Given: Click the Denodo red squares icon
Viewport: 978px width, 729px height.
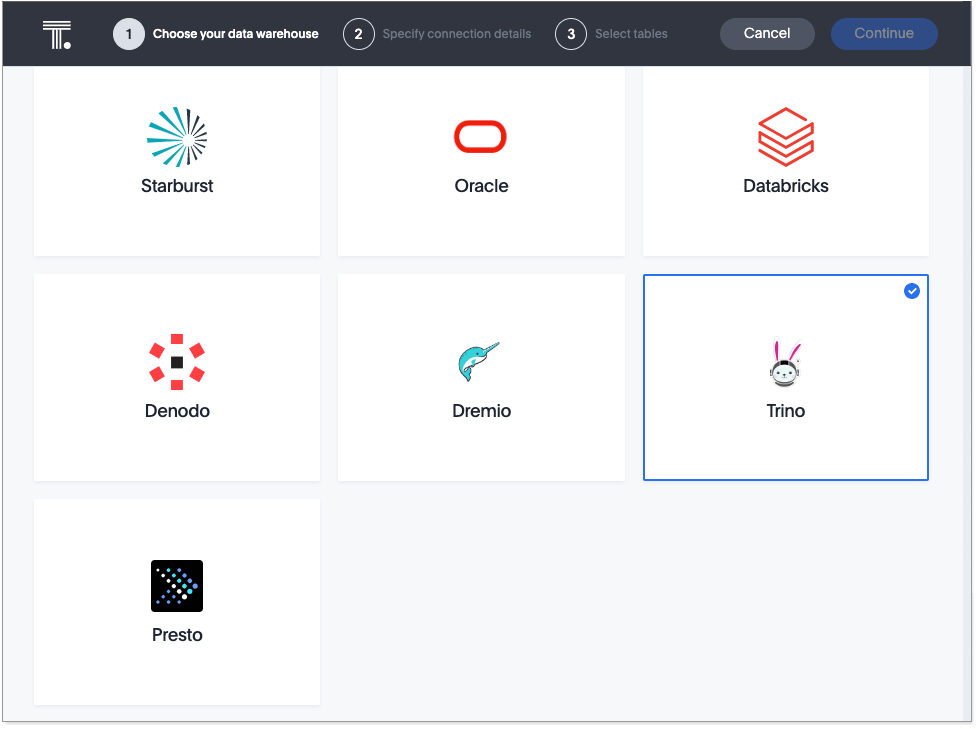Looking at the screenshot, I should click(x=177, y=362).
